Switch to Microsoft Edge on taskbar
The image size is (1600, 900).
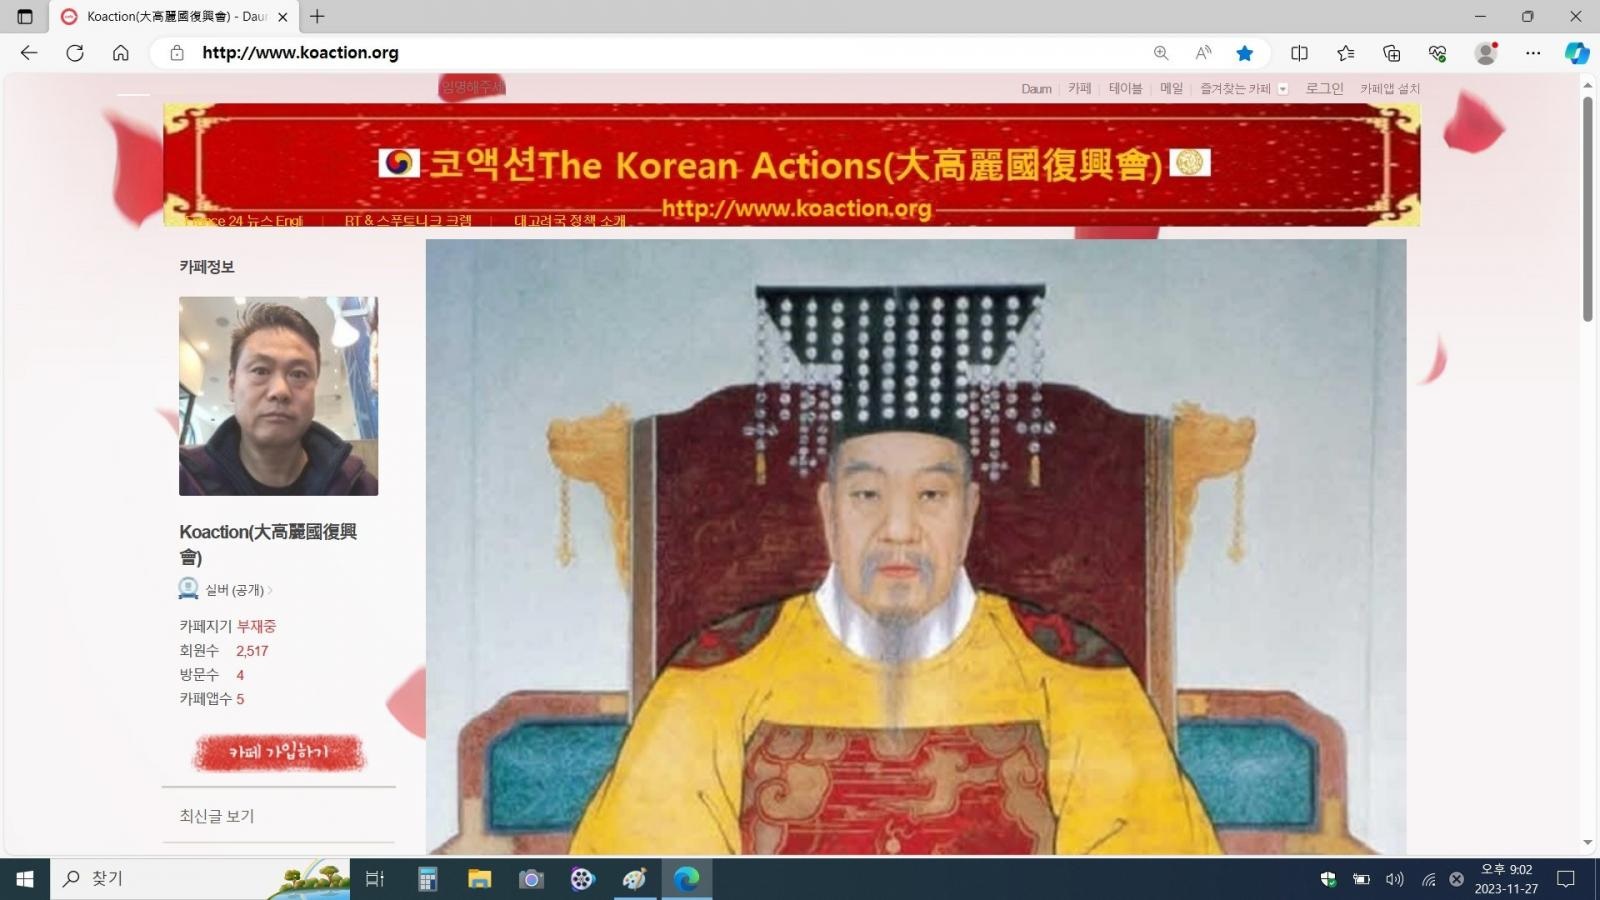[x=687, y=879]
